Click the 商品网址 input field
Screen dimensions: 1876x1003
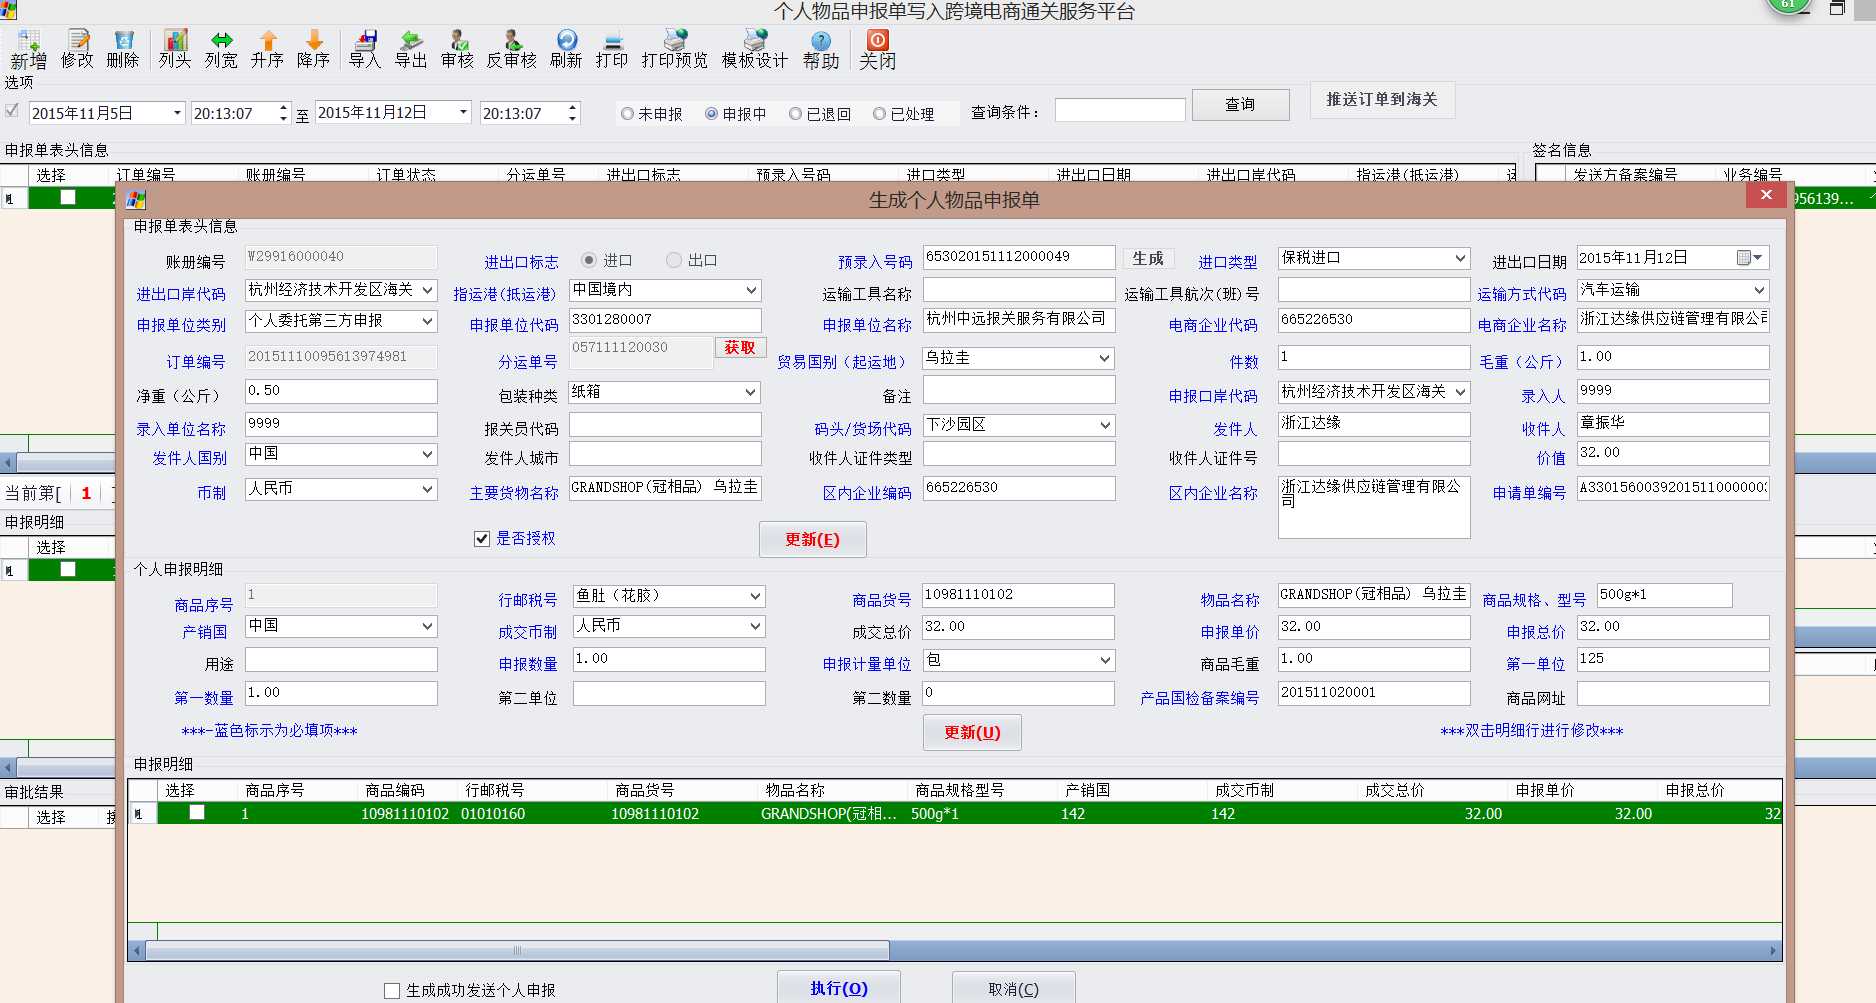coord(1673,693)
